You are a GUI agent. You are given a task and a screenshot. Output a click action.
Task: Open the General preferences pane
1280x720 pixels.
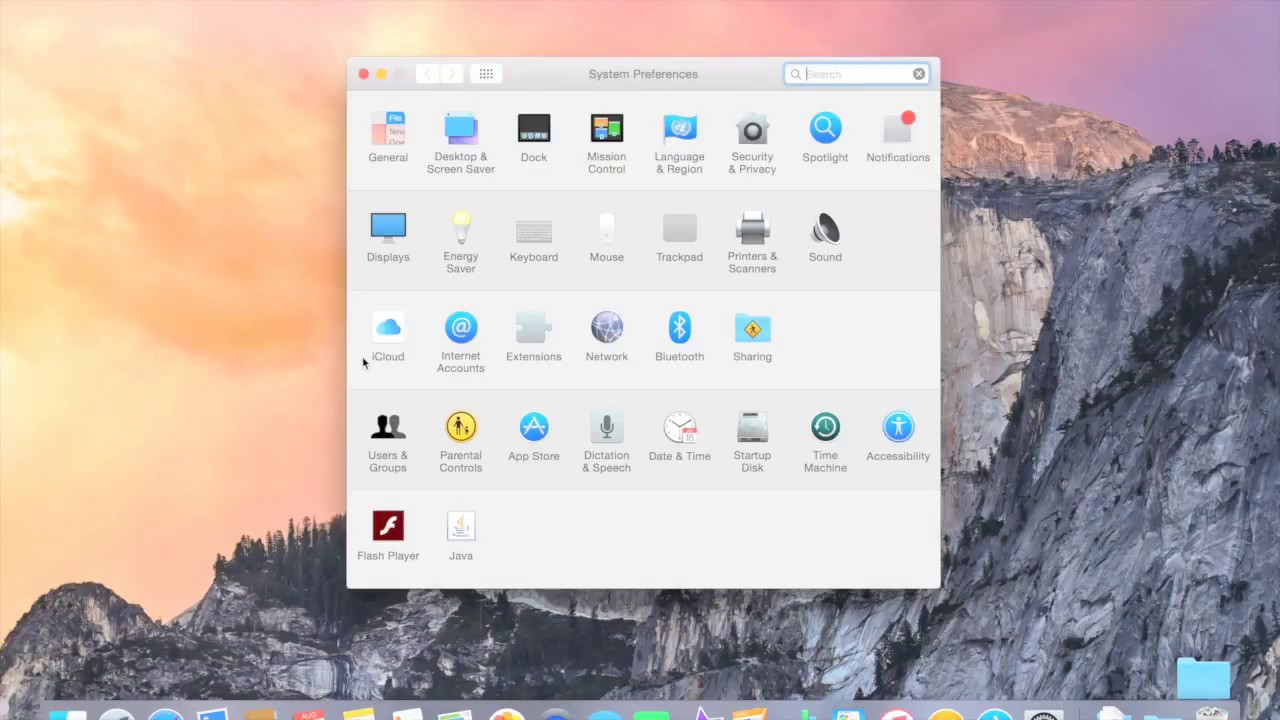coord(388,137)
